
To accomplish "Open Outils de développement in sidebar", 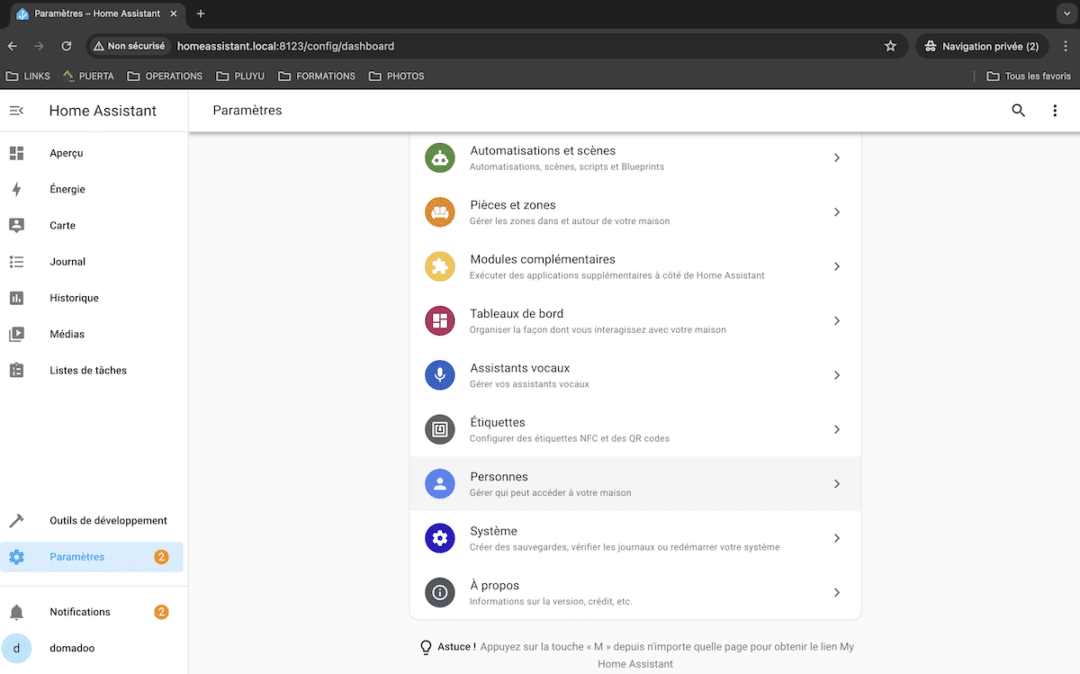I will pyautogui.click(x=108, y=521).
